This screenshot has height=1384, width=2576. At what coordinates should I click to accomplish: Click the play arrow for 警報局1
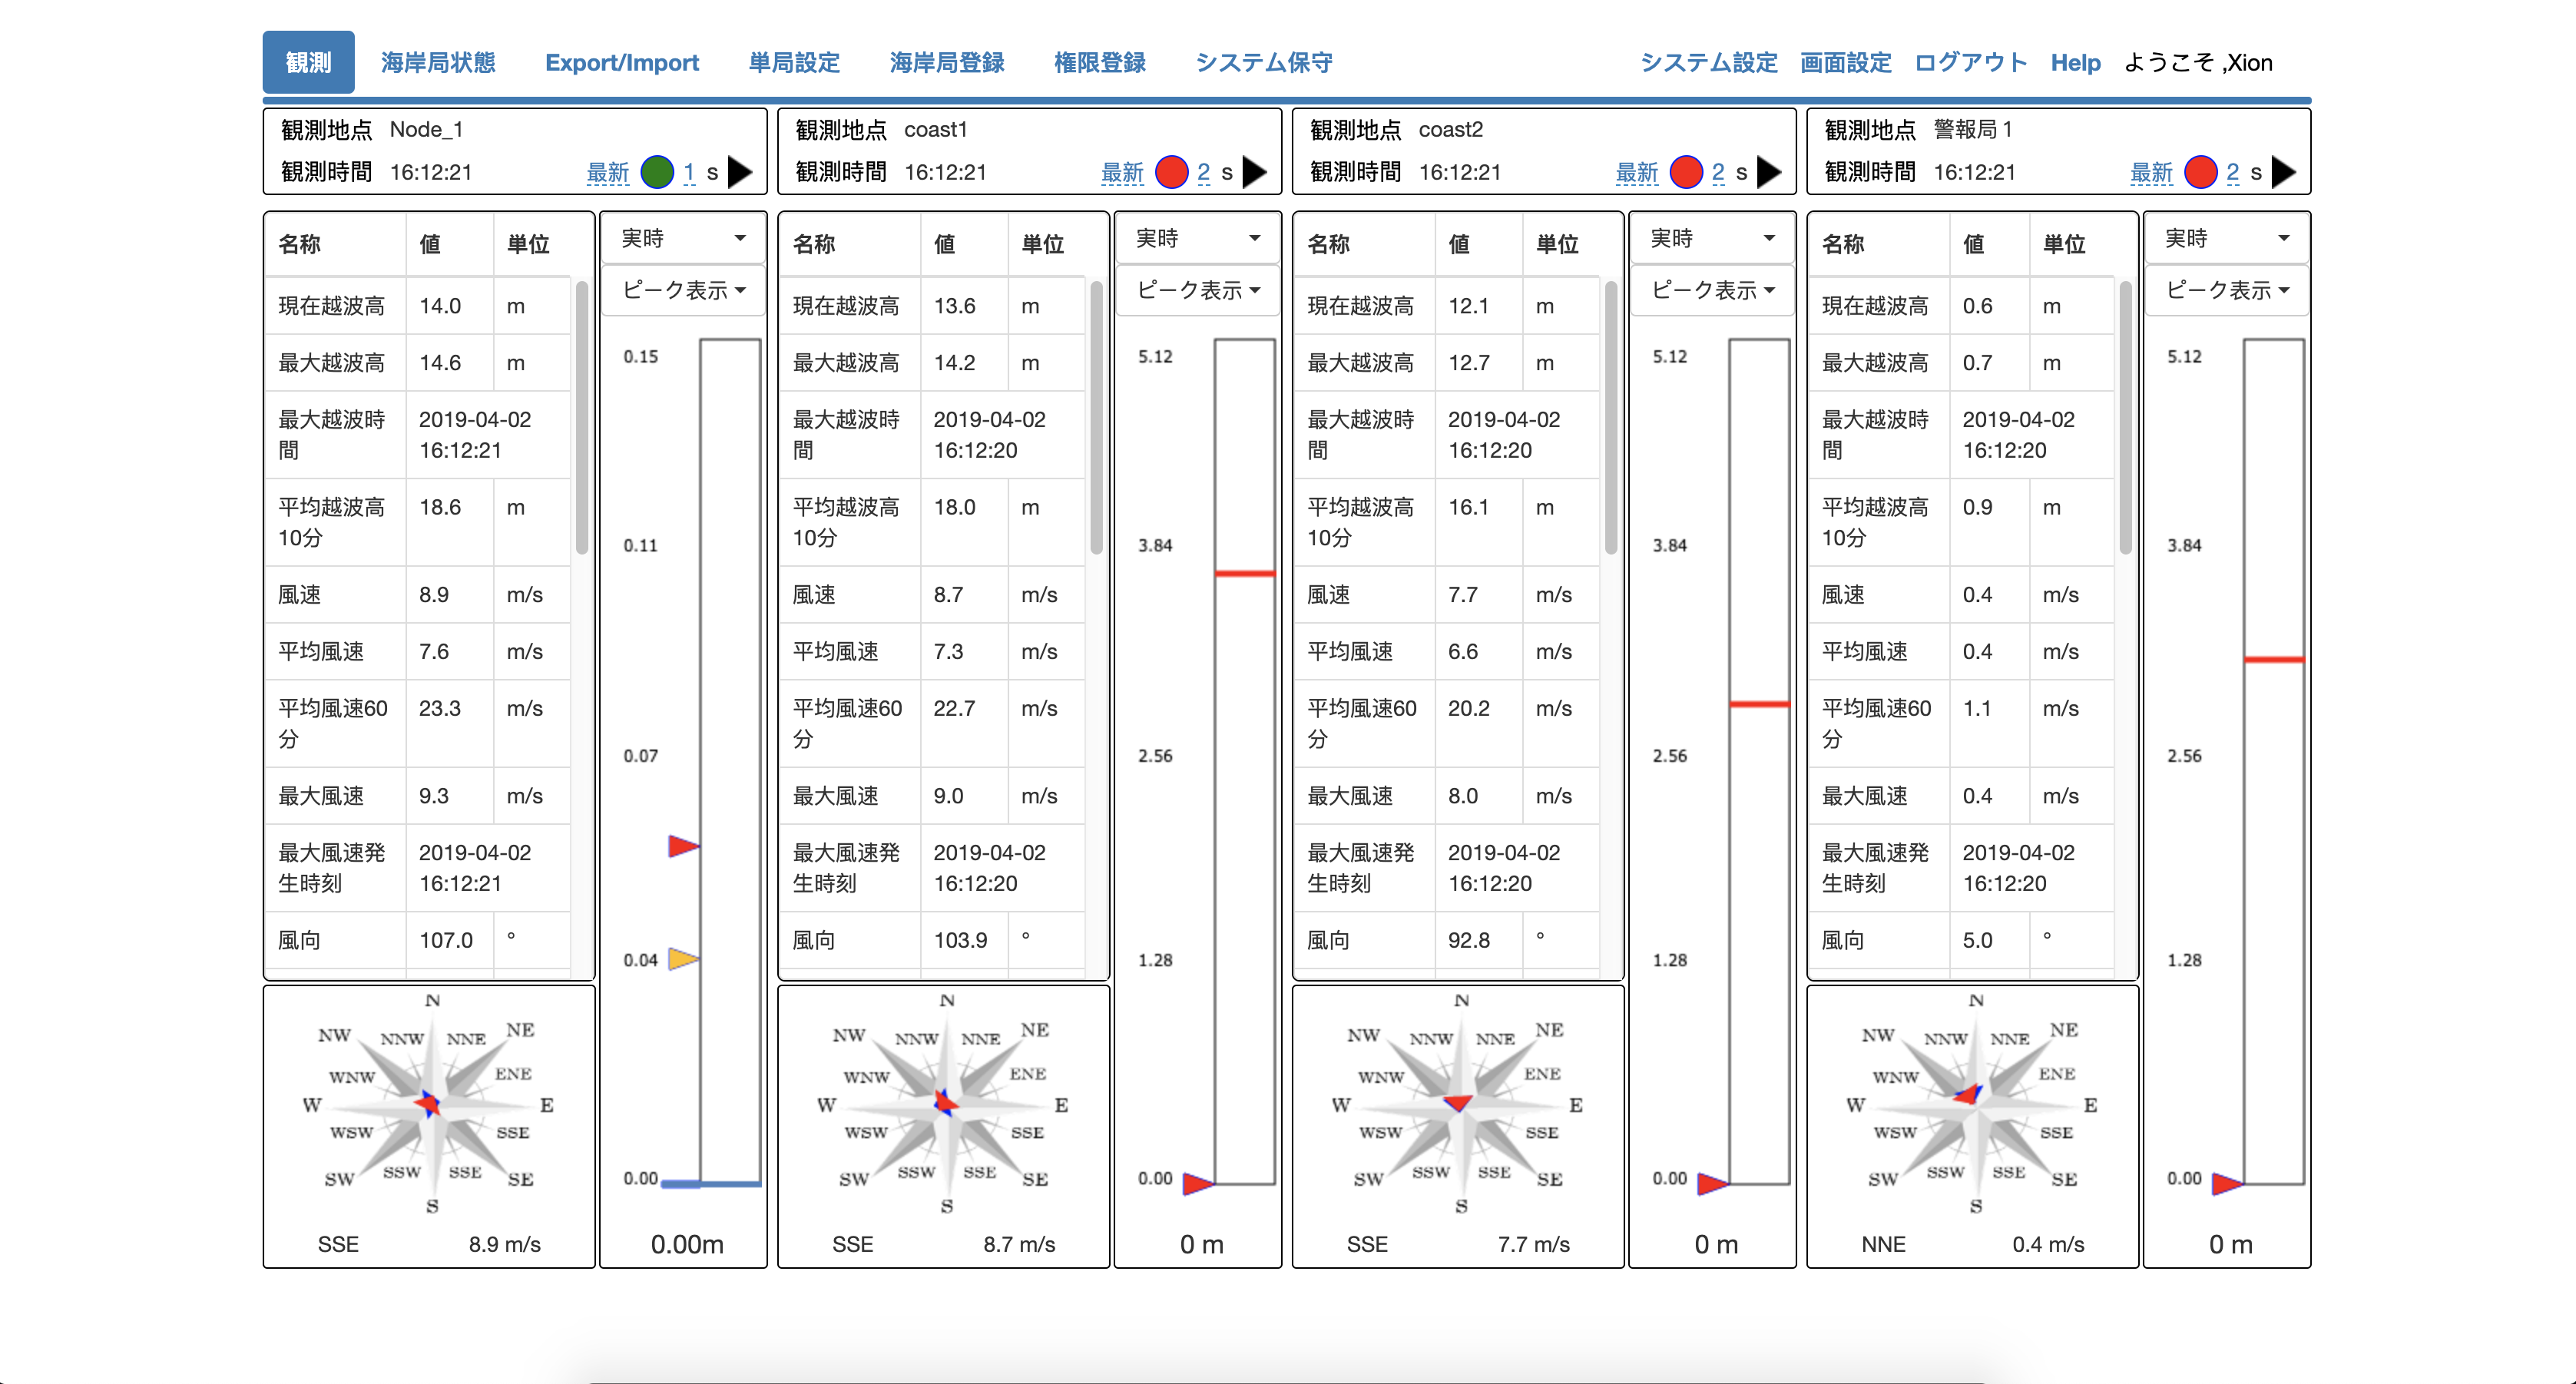coord(2283,172)
